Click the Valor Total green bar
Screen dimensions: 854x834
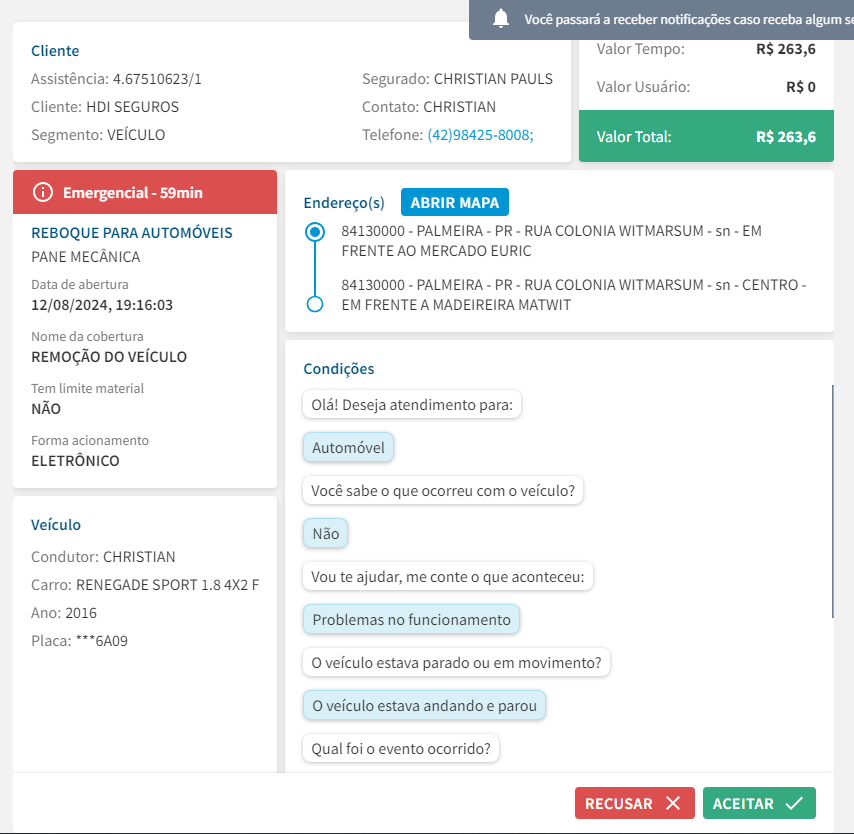pyautogui.click(x=706, y=137)
